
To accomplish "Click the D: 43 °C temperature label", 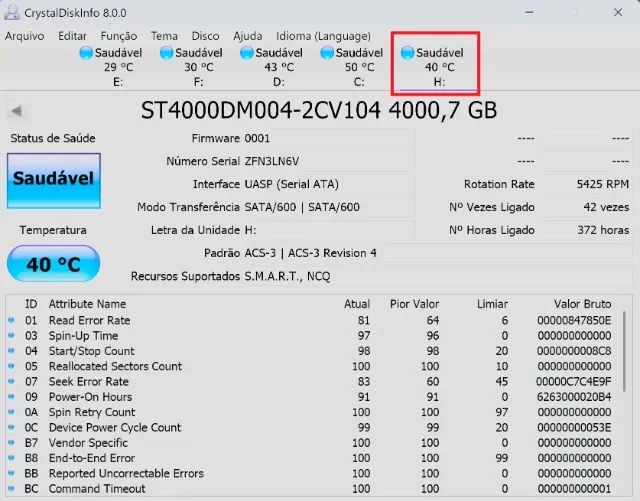I will click(279, 67).
